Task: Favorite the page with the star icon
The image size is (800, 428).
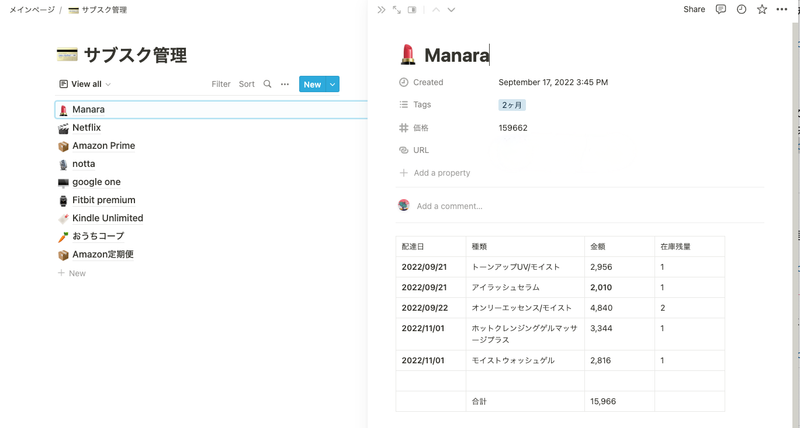Action: [762, 9]
